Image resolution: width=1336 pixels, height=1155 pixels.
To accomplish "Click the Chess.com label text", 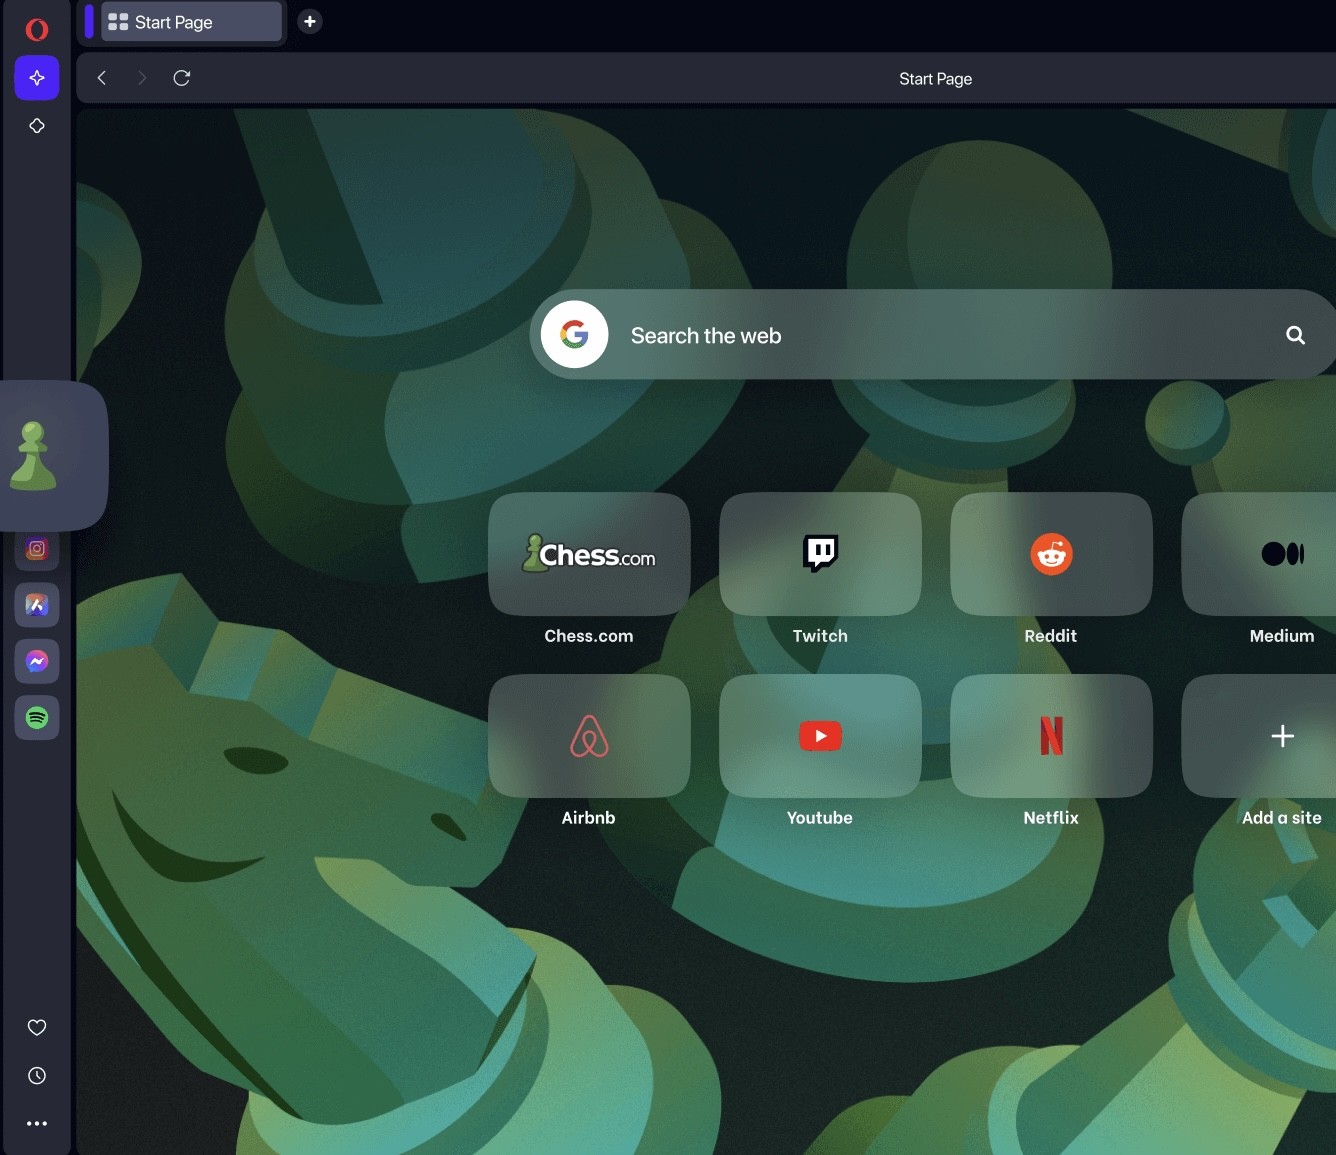I will pyautogui.click(x=589, y=636).
